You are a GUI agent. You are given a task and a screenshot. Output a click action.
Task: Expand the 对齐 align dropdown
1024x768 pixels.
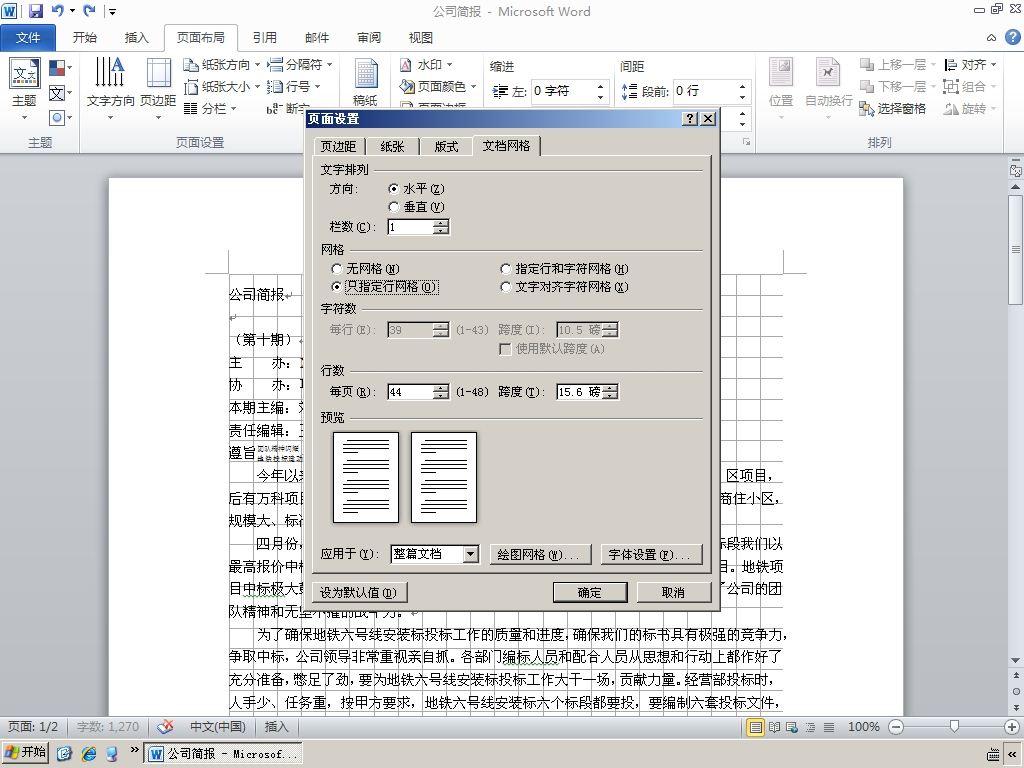[x=993, y=65]
